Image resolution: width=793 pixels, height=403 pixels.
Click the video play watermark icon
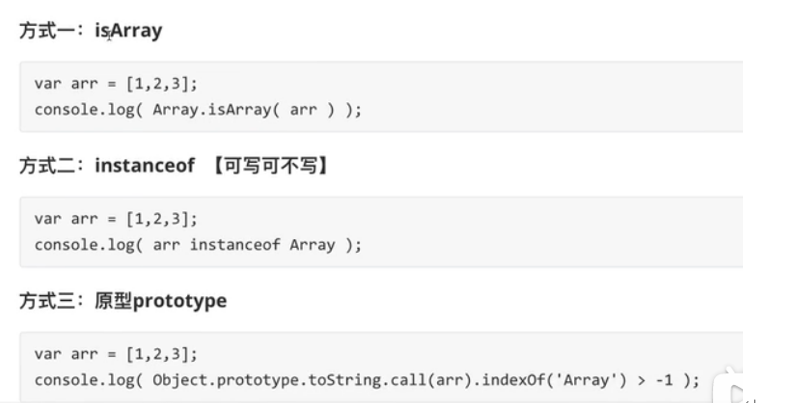pos(738,392)
